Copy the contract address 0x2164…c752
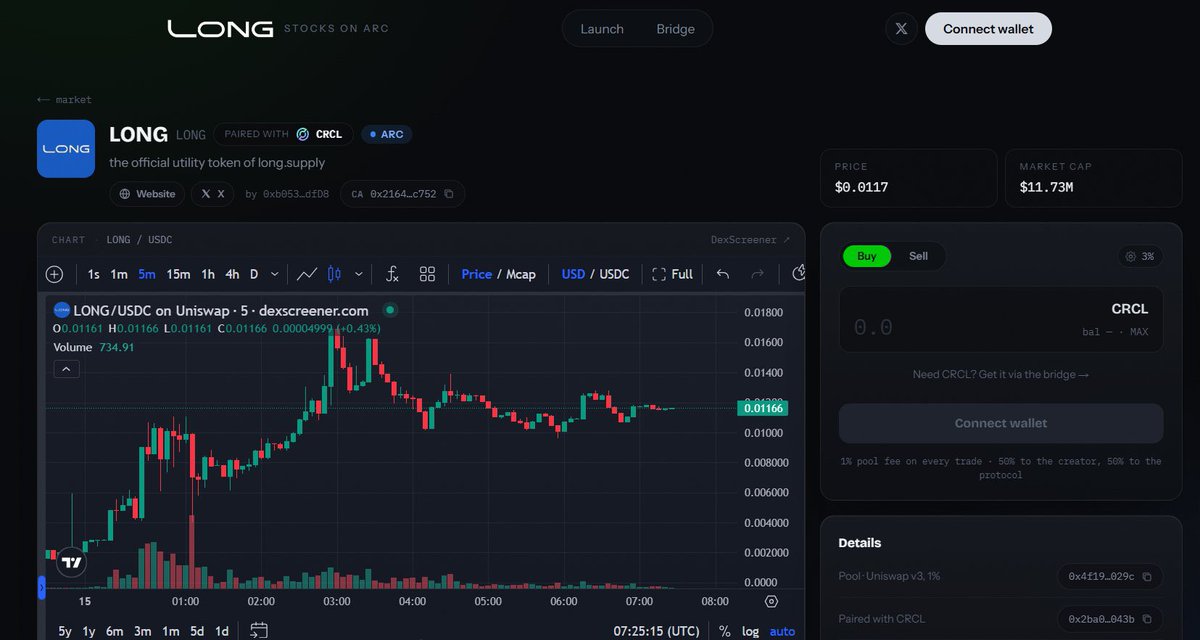This screenshot has height=640, width=1200. [x=449, y=194]
